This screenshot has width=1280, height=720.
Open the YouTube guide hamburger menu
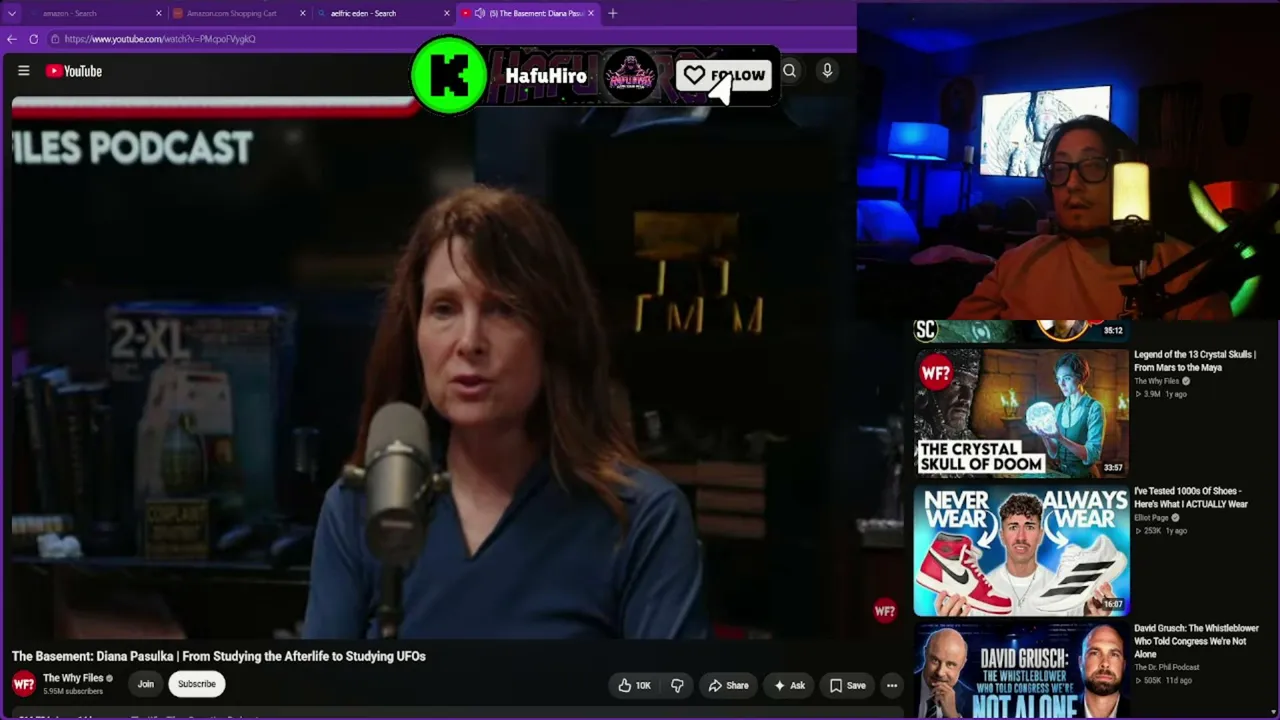(24, 71)
